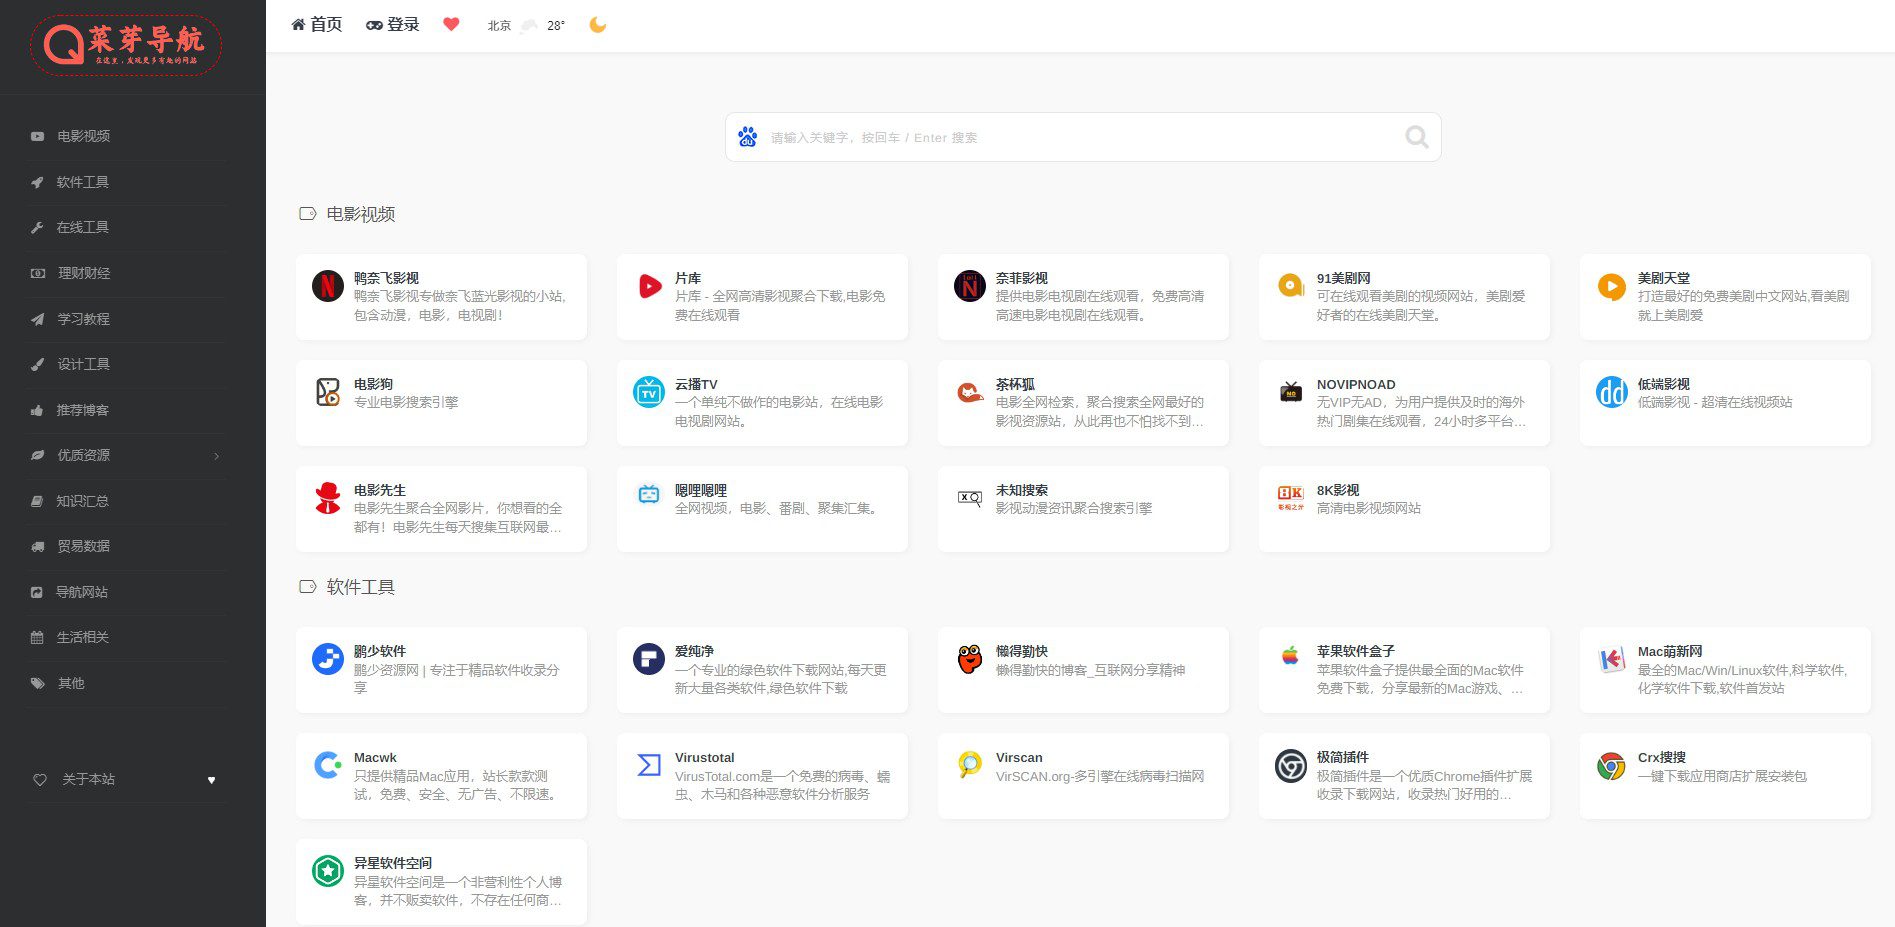1895x927 pixels.
Task: Open the Virustotal site icon
Action: [649, 765]
